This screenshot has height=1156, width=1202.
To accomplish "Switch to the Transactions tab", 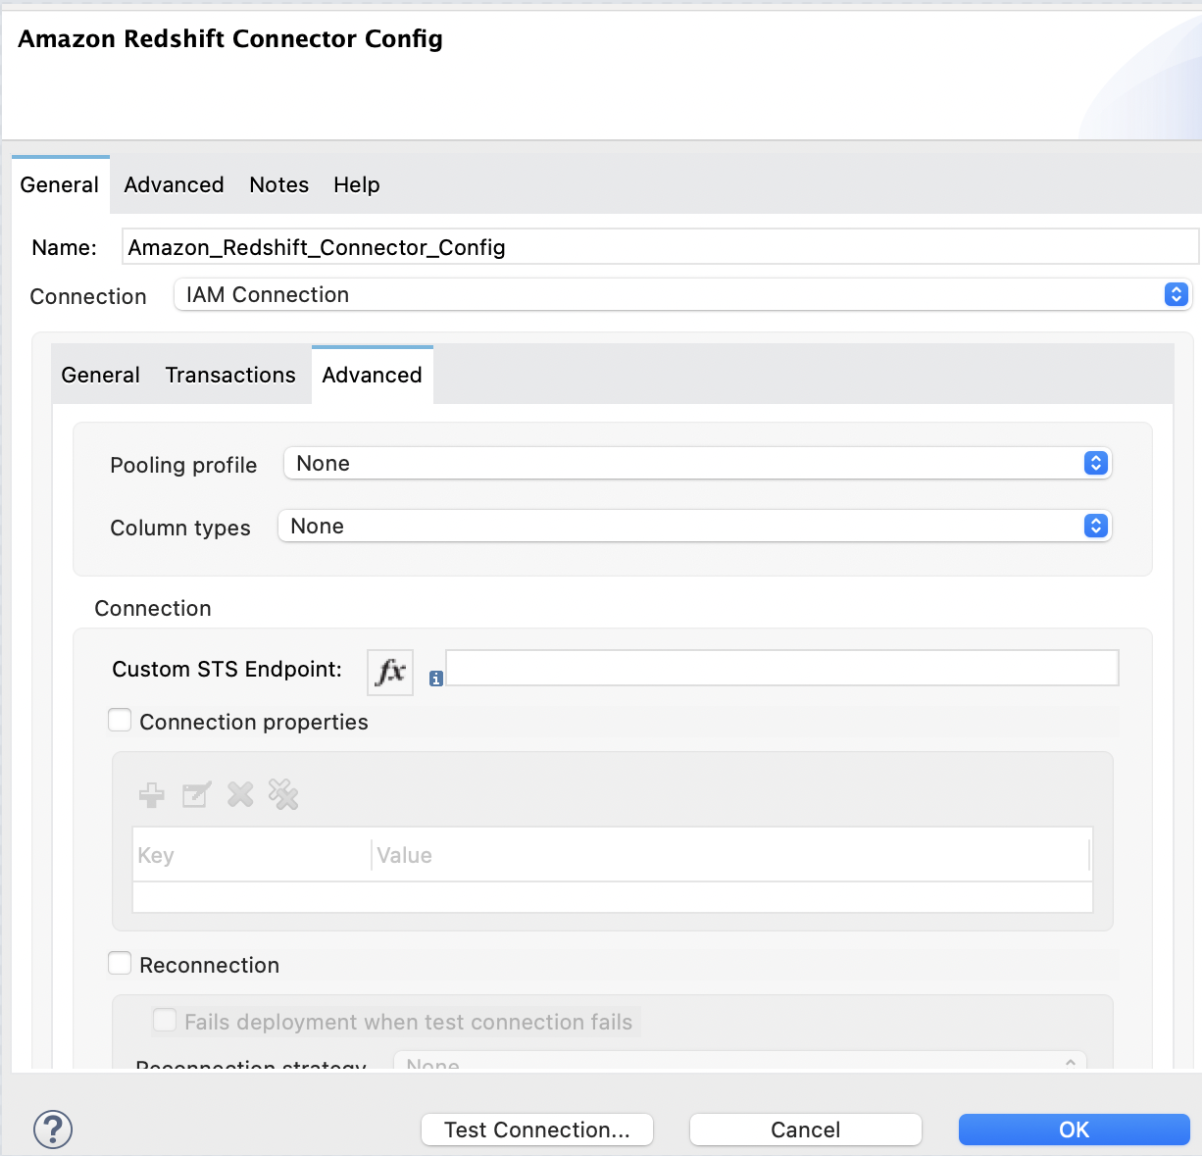I will click(230, 374).
